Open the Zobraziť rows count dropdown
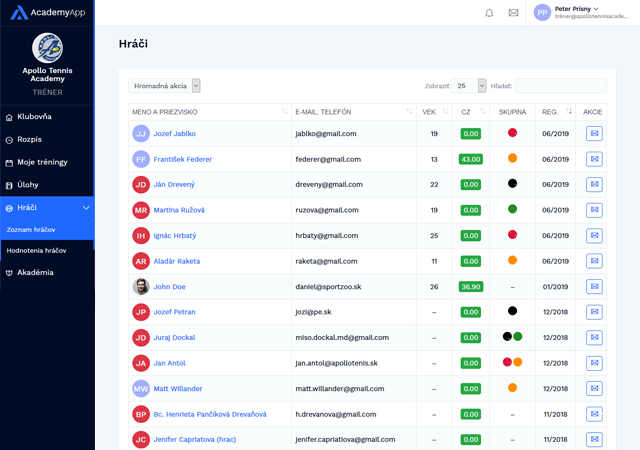This screenshot has width=640, height=450. 470,86
